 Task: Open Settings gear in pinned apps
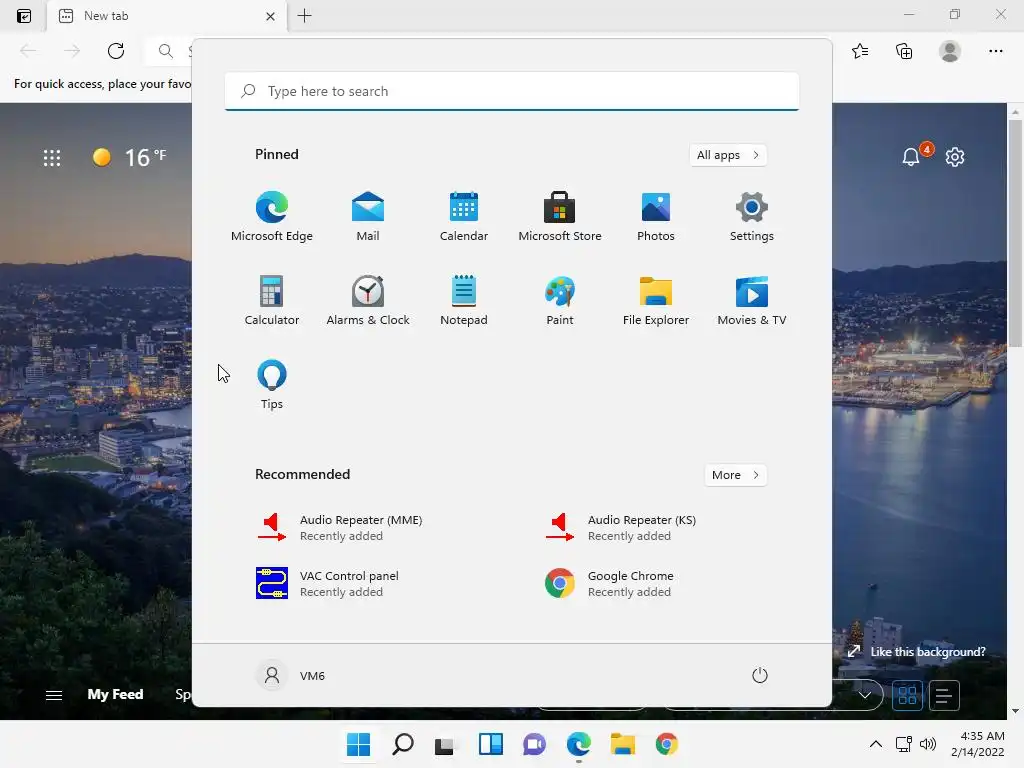coord(752,217)
